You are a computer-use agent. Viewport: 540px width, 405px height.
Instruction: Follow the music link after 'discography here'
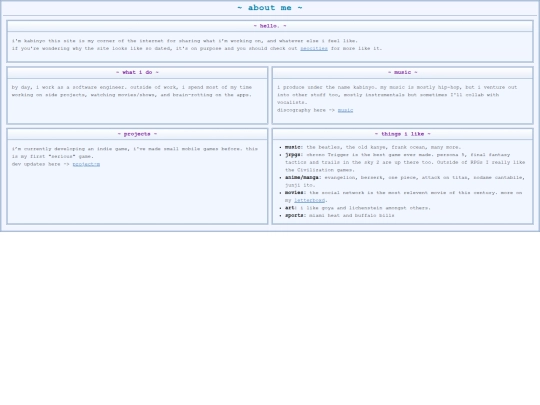click(x=345, y=110)
